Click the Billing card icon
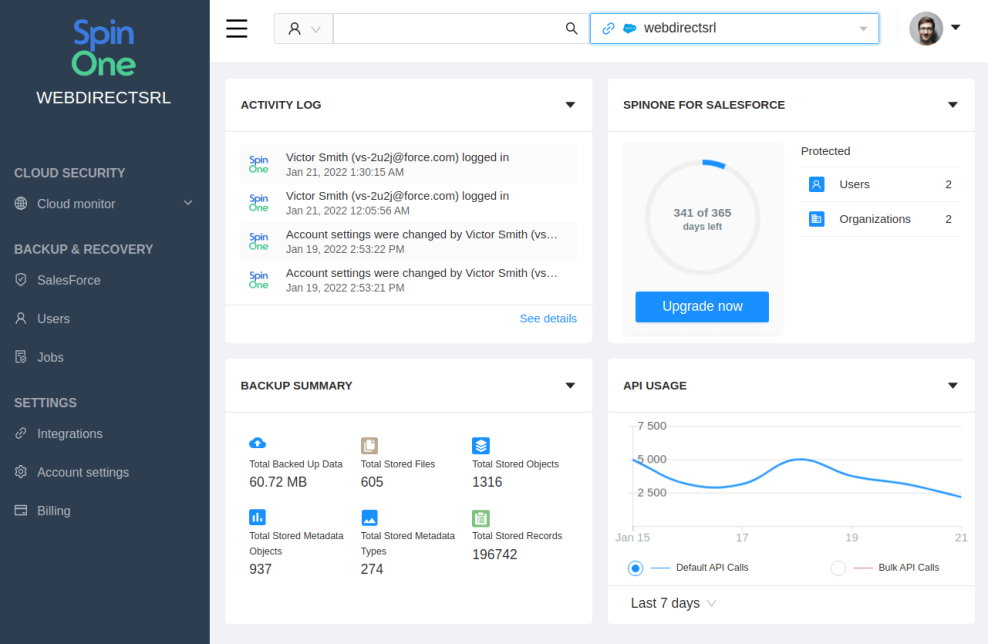This screenshot has width=988, height=644. tap(21, 510)
